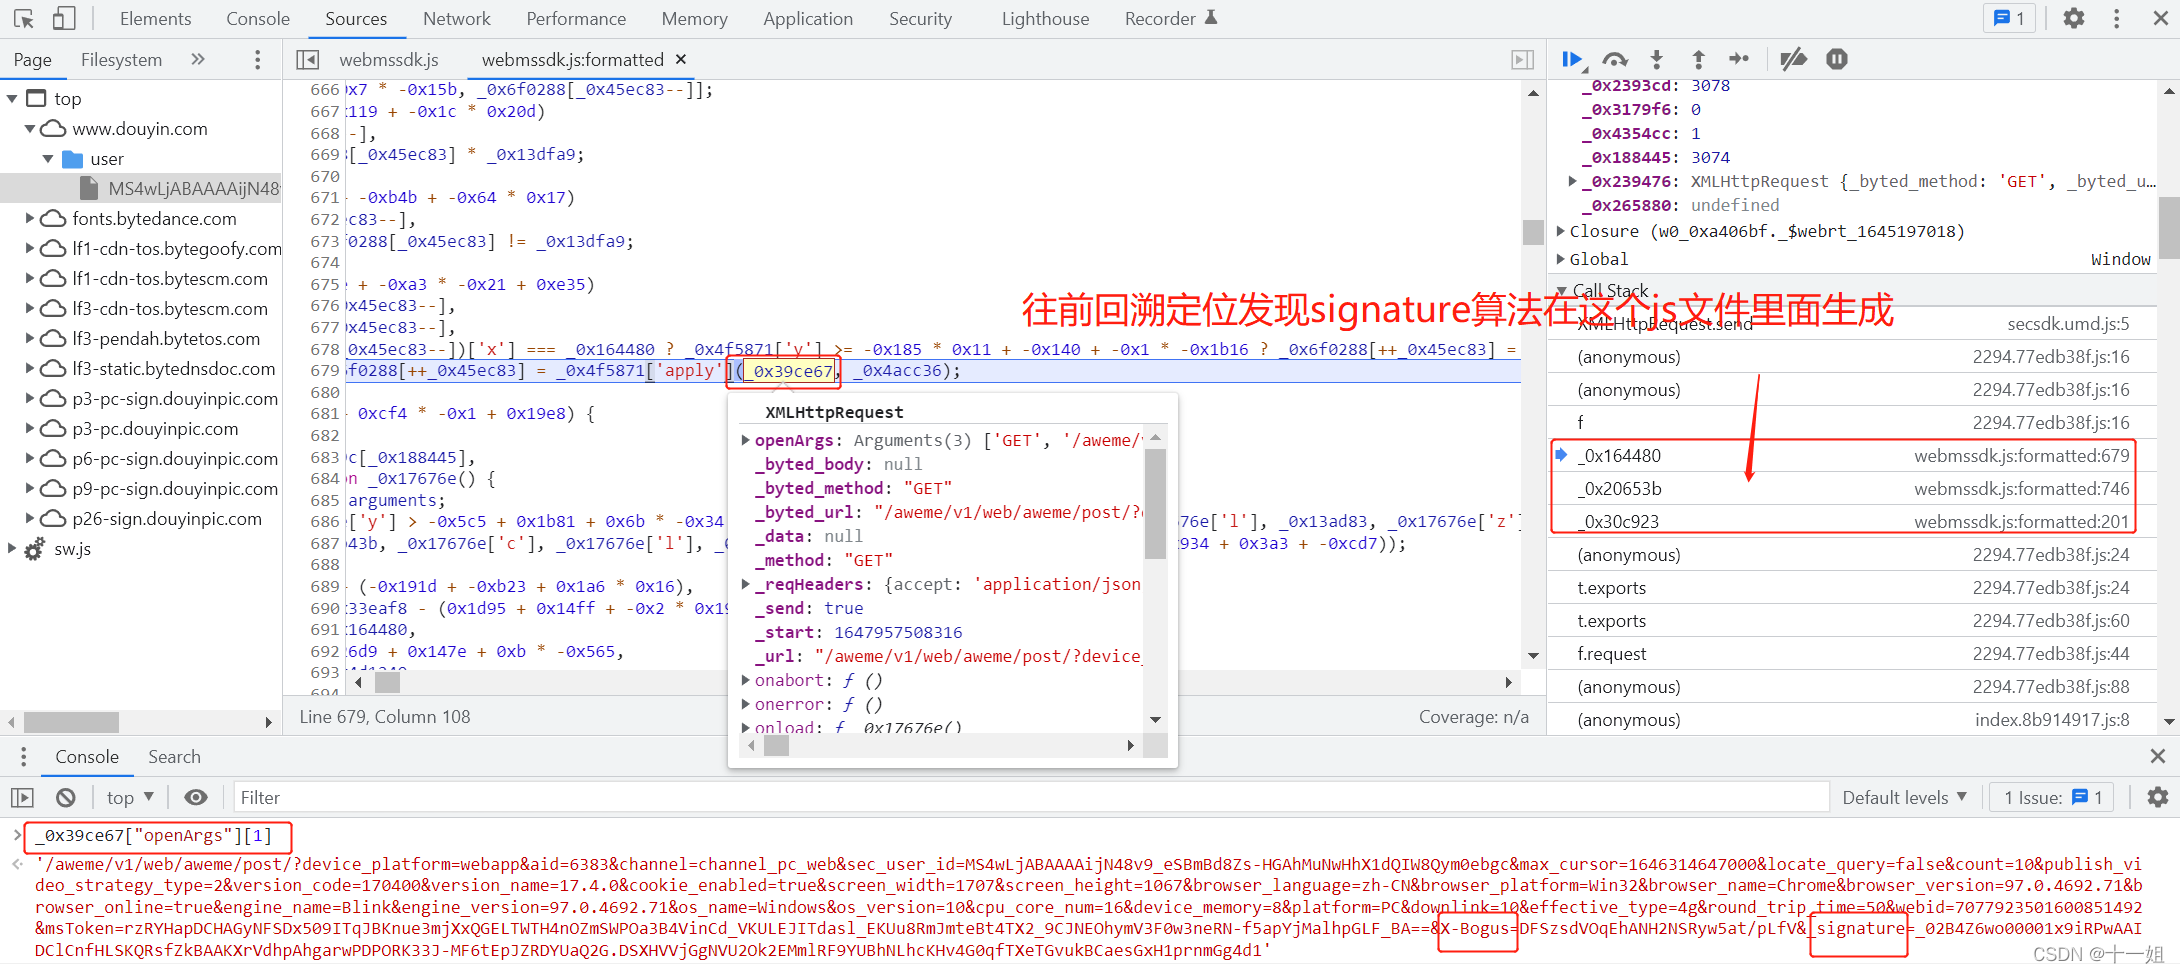The image size is (2180, 973).
Task: Open DevTools settings gear
Action: (x=2074, y=19)
